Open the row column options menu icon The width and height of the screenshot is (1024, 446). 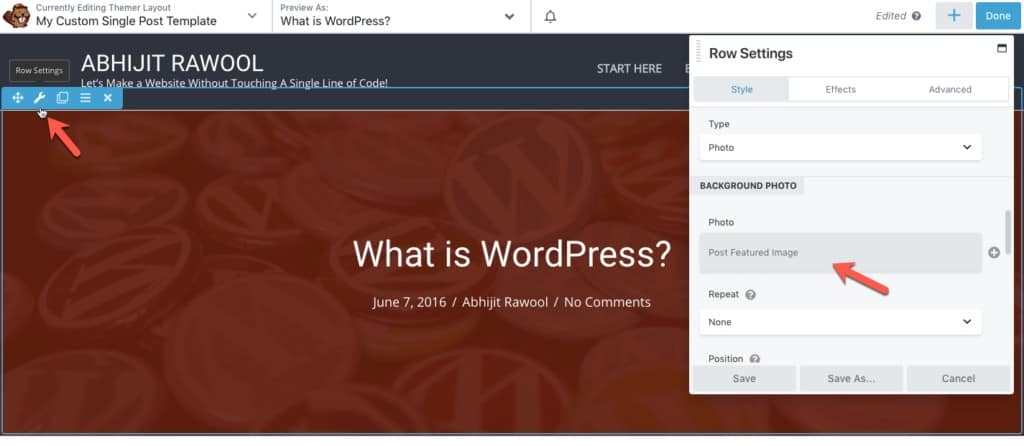tap(85, 98)
